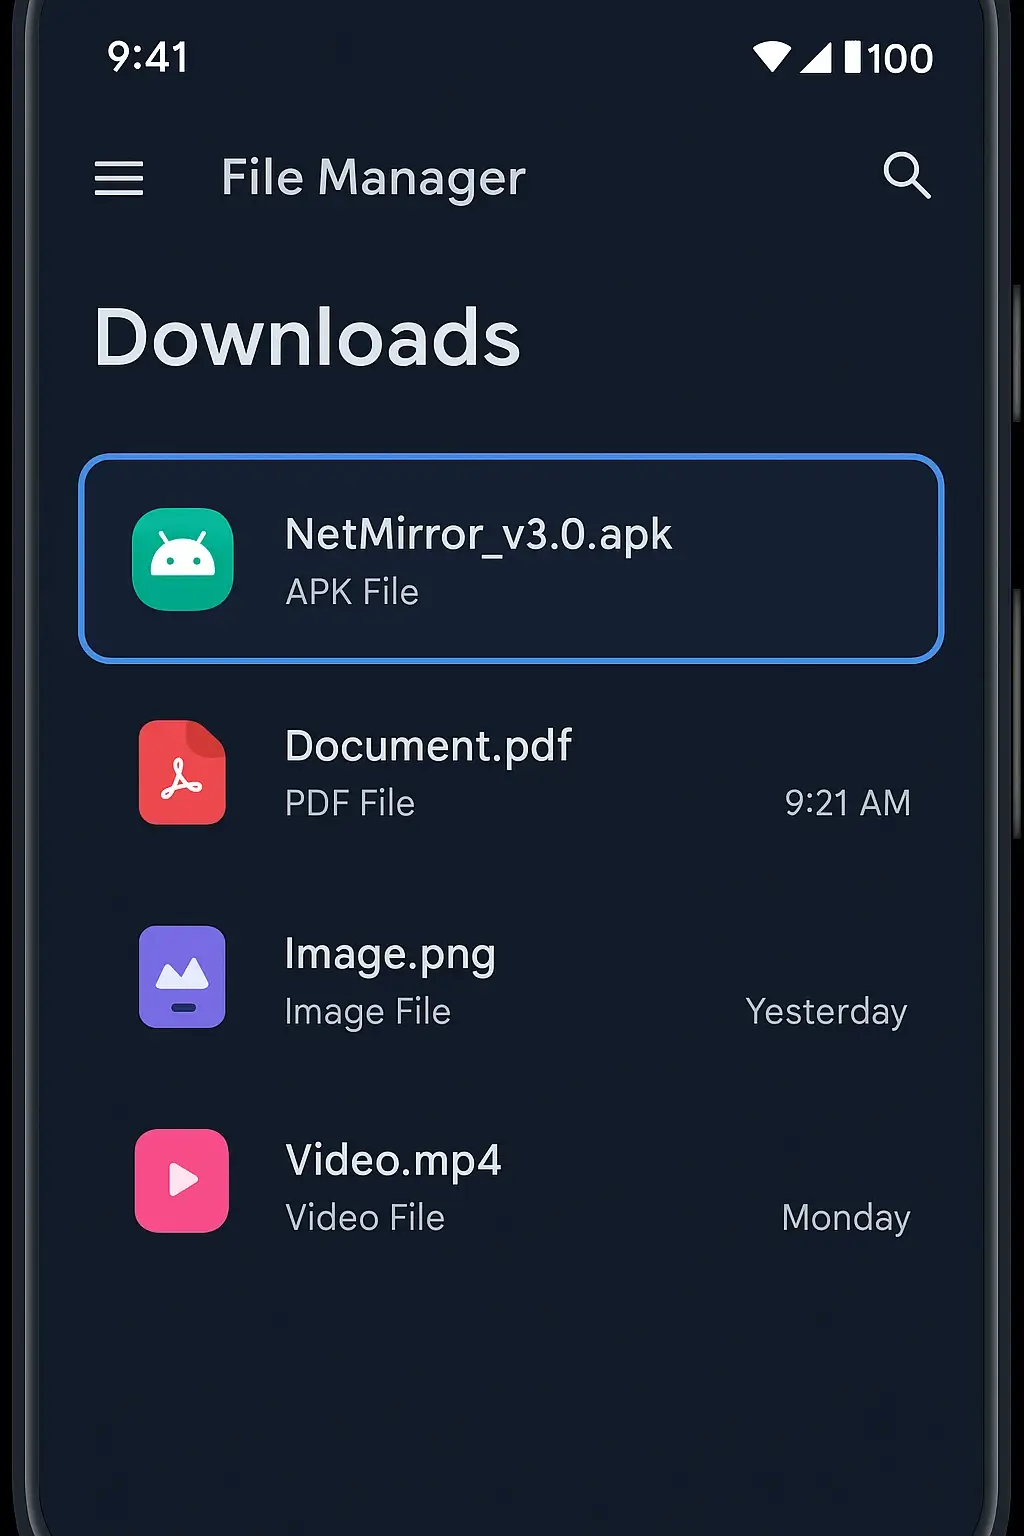Tap the cellular signal status icon
The image size is (1024, 1536).
pos(815,58)
